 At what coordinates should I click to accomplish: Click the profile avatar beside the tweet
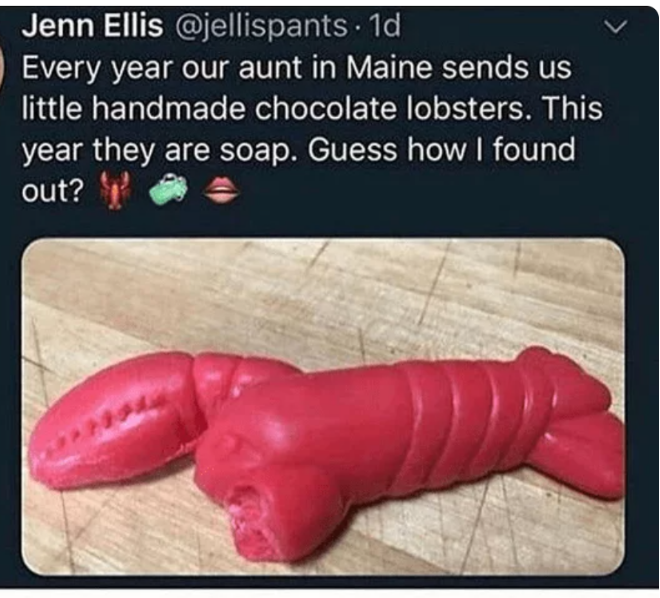[2, 67]
